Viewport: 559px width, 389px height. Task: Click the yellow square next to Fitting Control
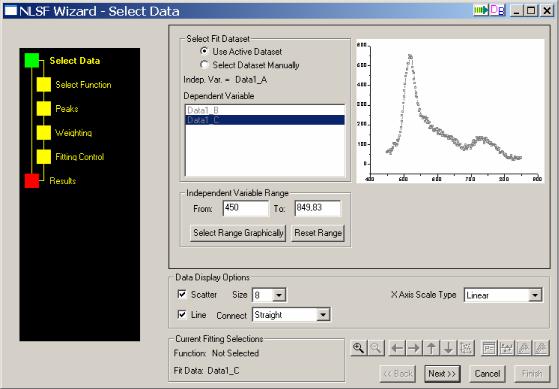coord(44,157)
